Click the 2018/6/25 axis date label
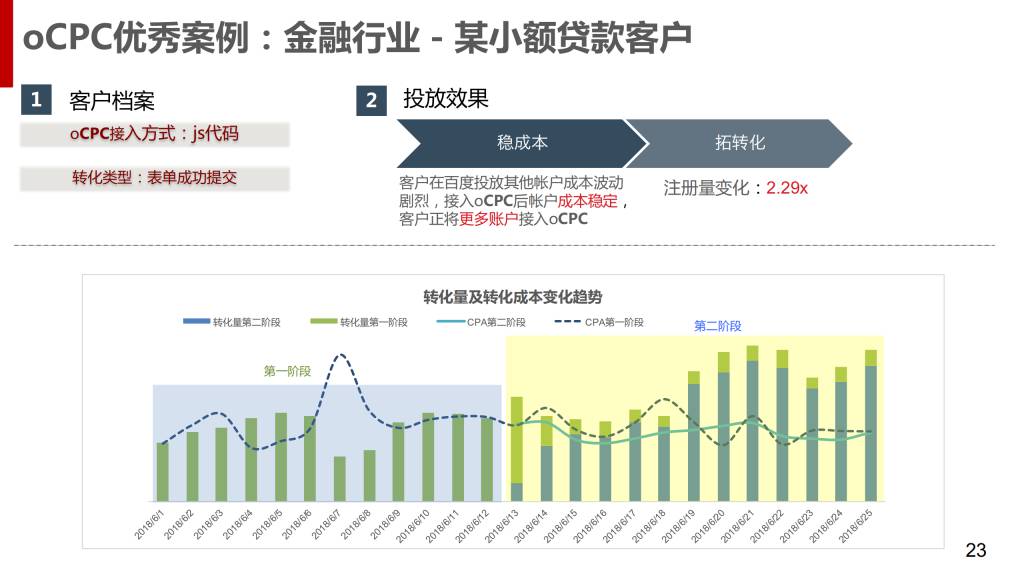Image resolution: width=1024 pixels, height=576 pixels. [x=856, y=524]
